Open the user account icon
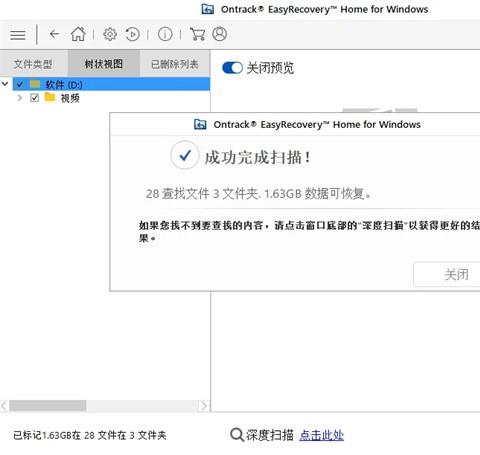This screenshot has width=480, height=455. (x=220, y=34)
